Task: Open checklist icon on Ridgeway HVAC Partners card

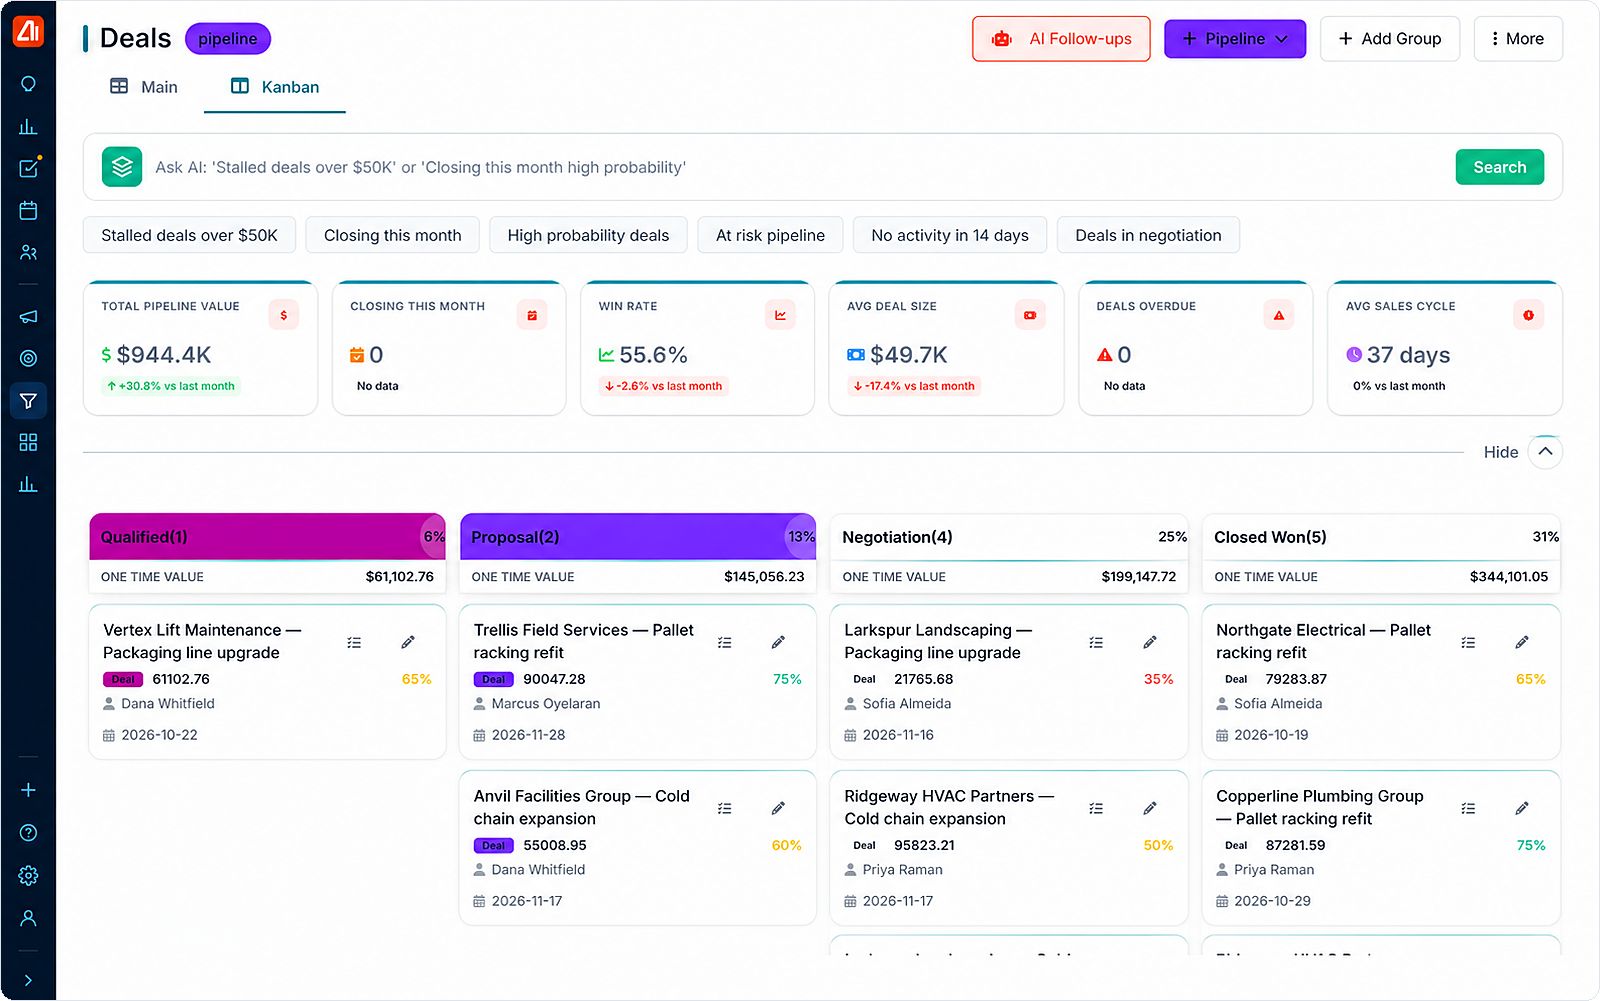Action: [1096, 808]
